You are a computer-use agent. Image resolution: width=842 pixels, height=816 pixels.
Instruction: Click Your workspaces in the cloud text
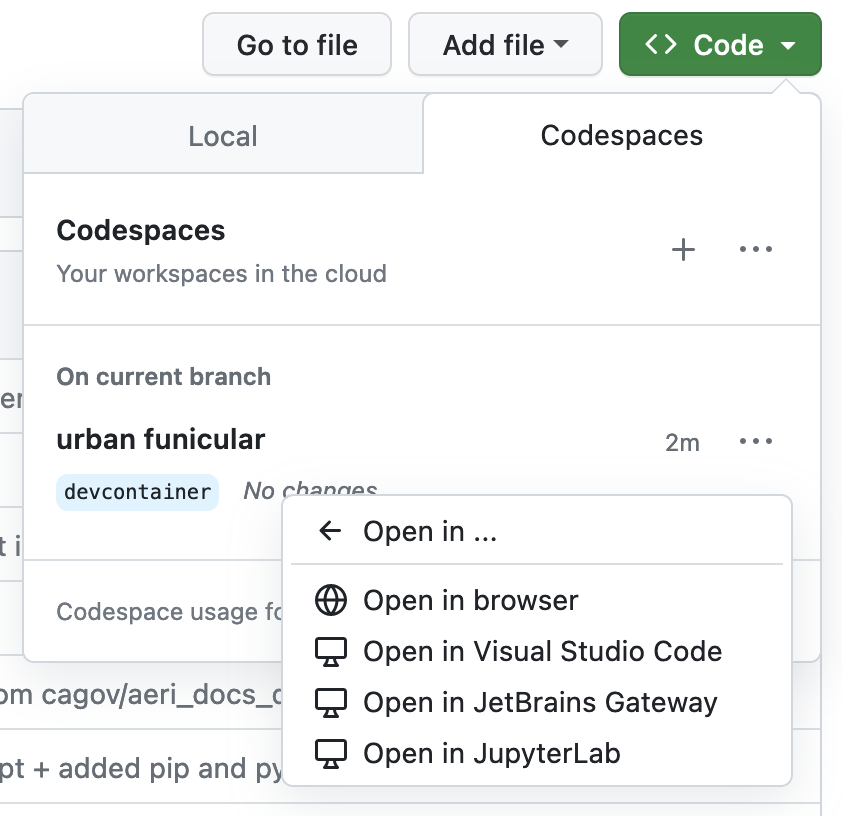pos(221,274)
